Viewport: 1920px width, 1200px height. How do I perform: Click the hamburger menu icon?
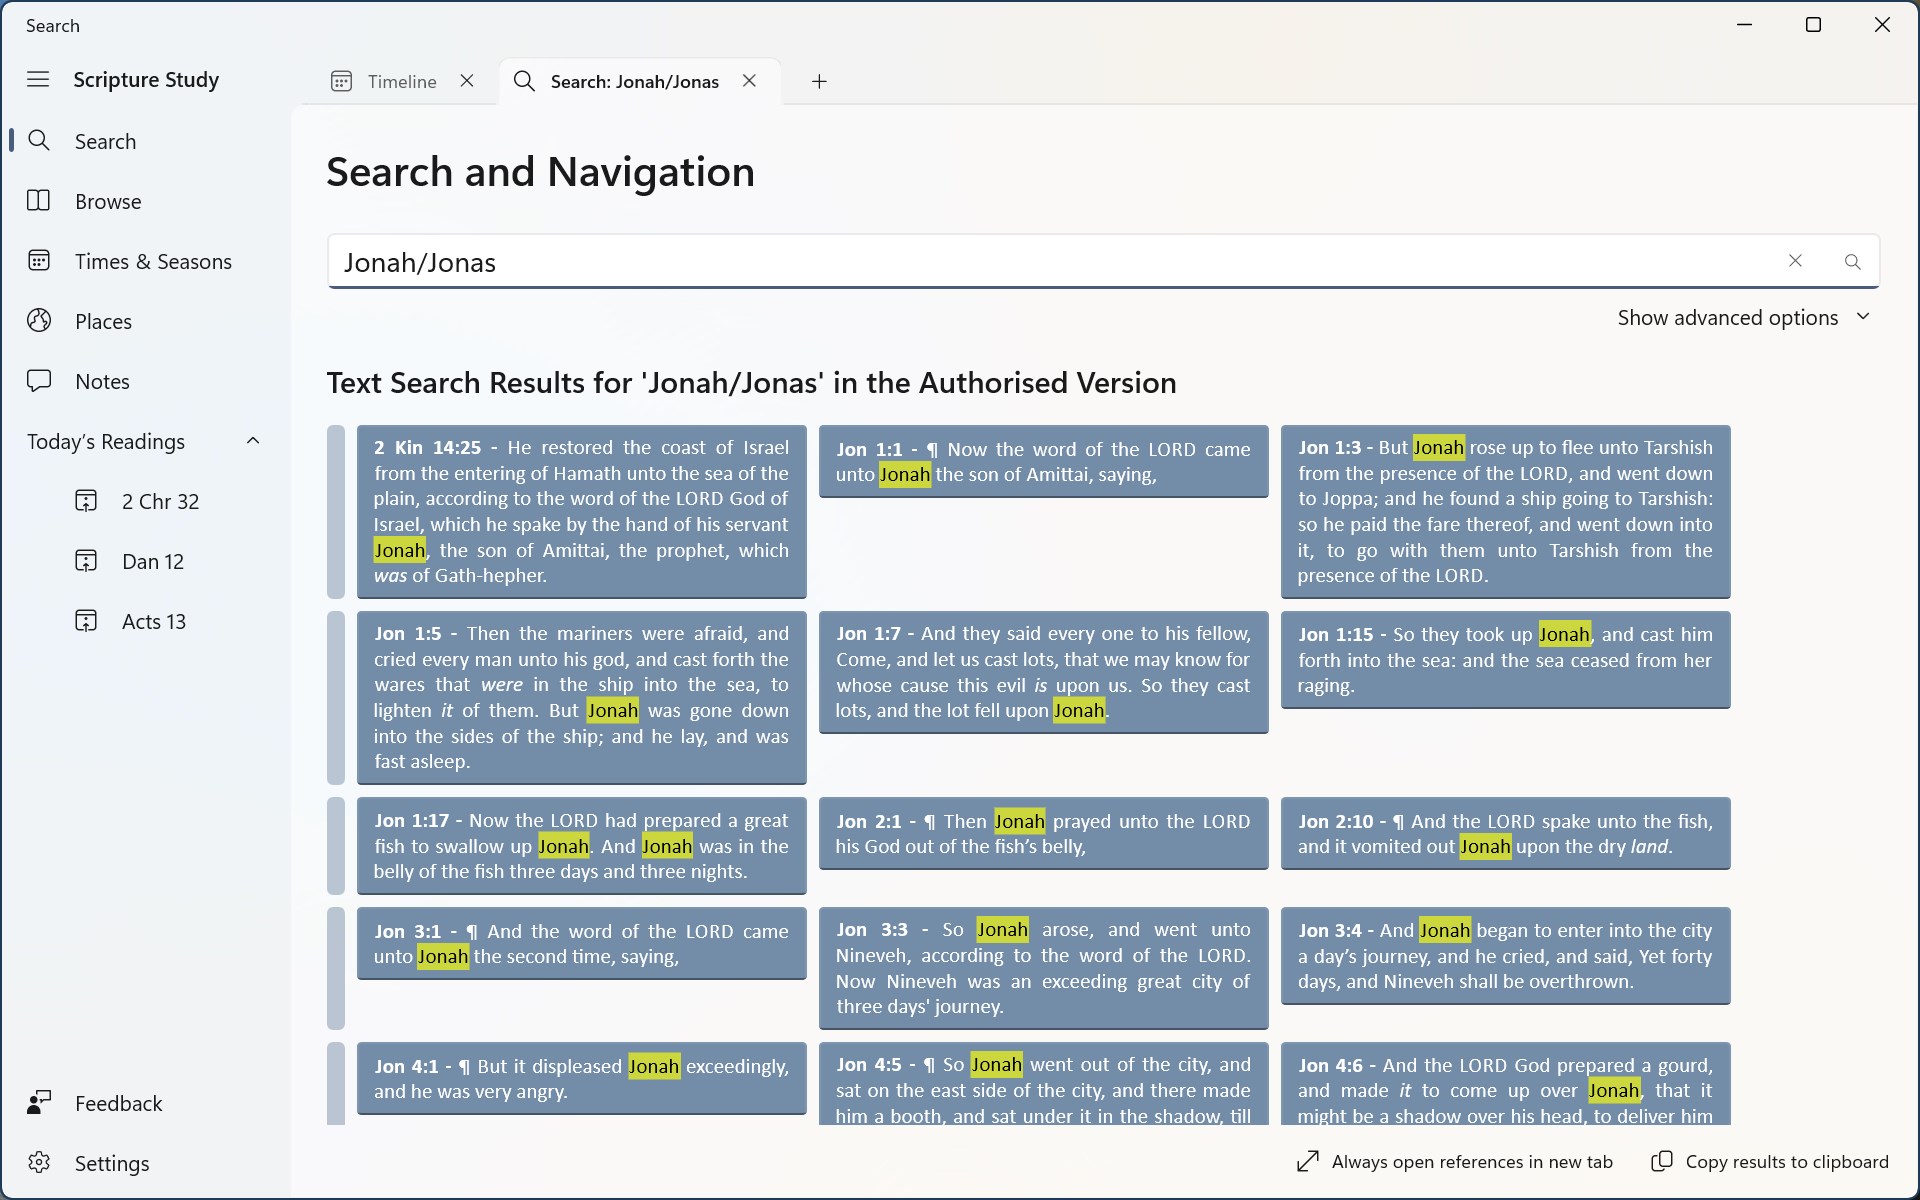38,79
